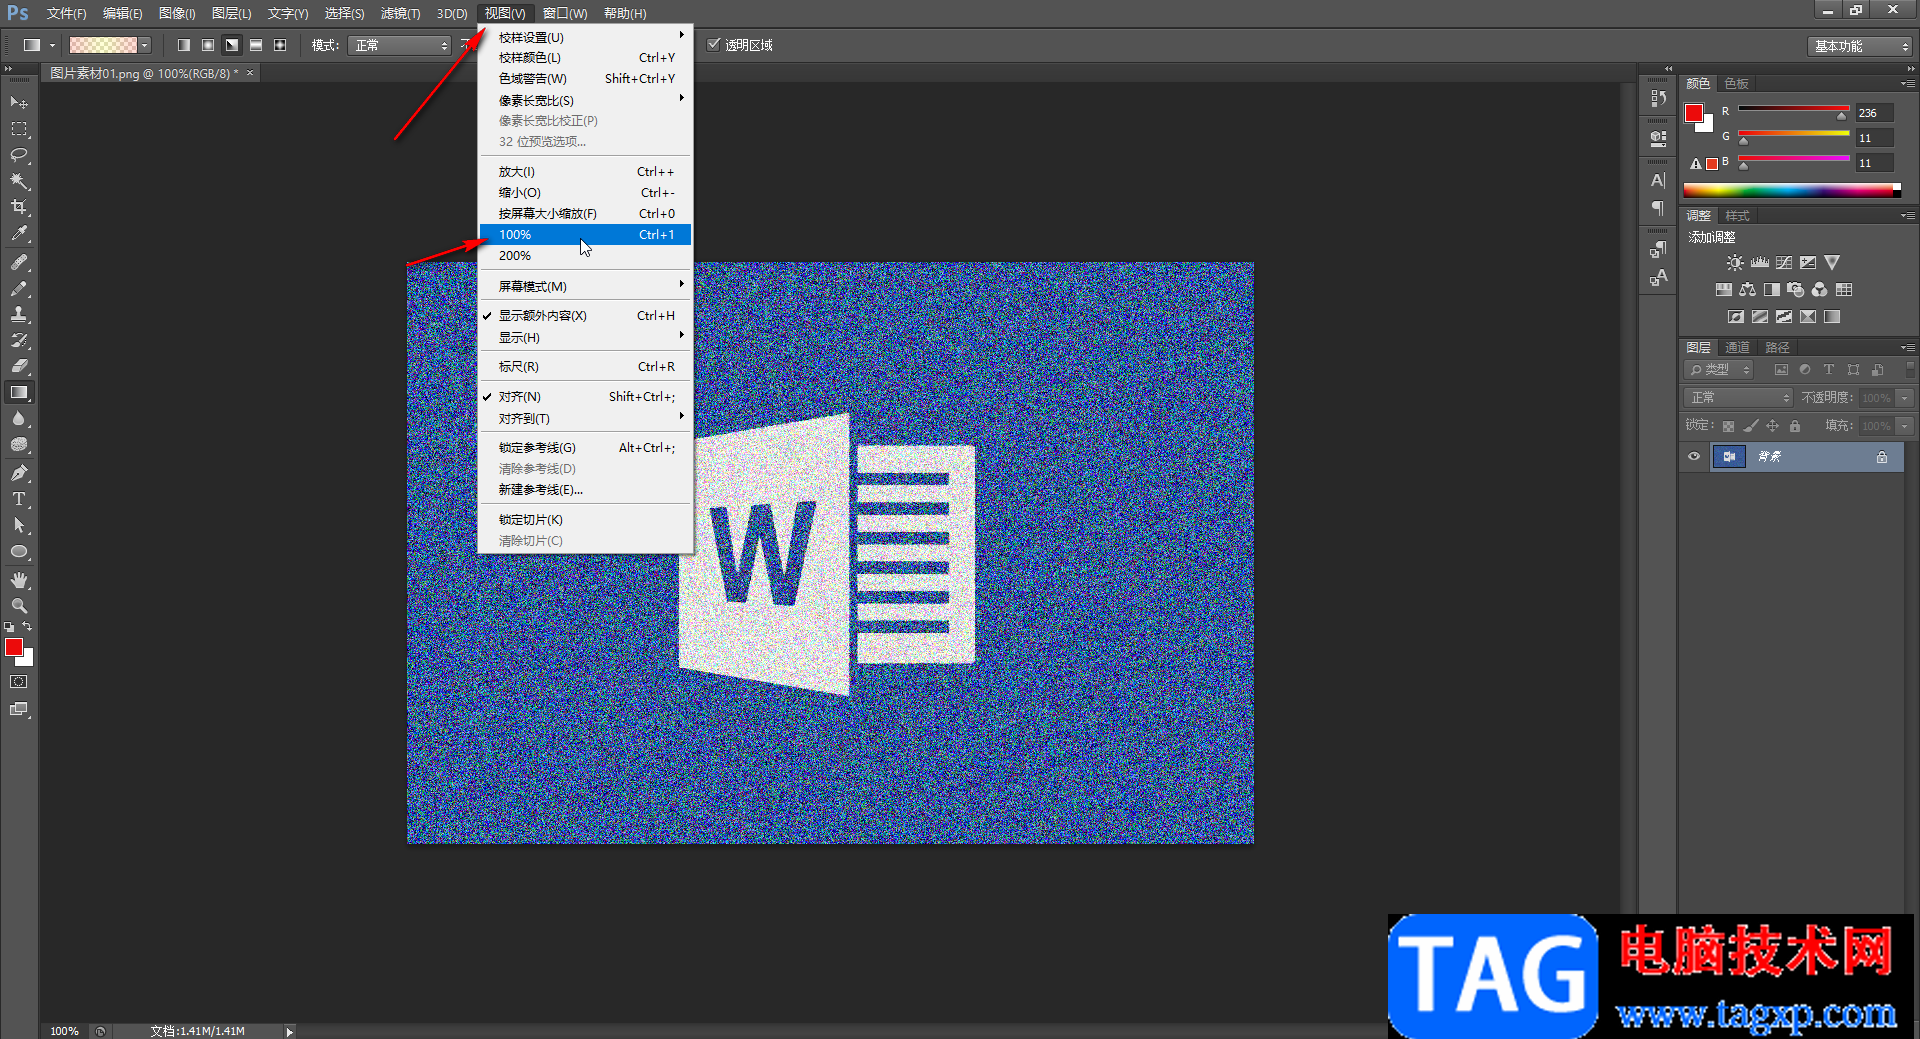Choose 100% zoom menu item
This screenshot has width=1920, height=1039.
[586, 234]
